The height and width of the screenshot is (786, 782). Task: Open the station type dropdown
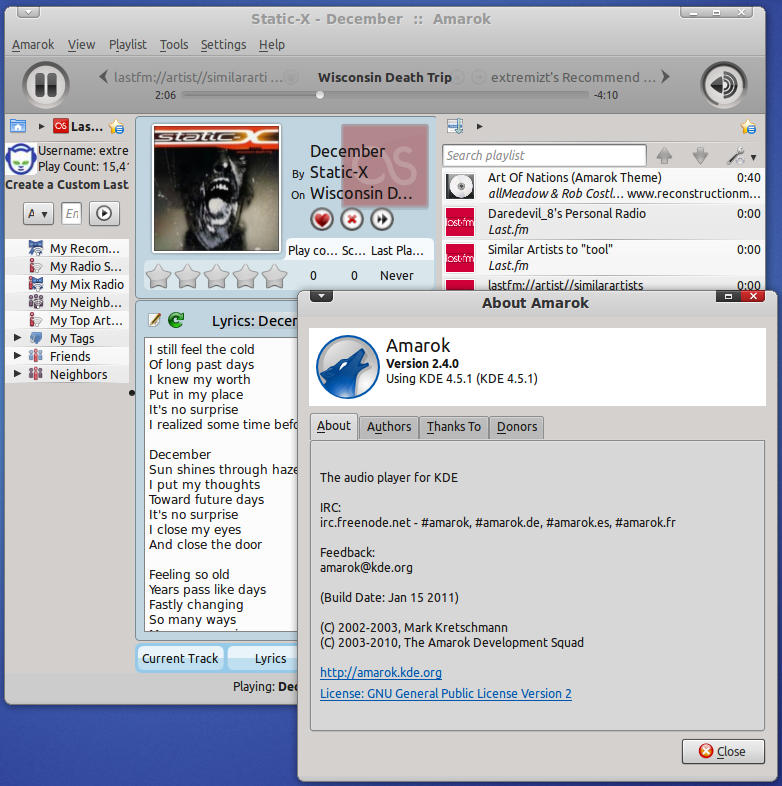click(38, 214)
